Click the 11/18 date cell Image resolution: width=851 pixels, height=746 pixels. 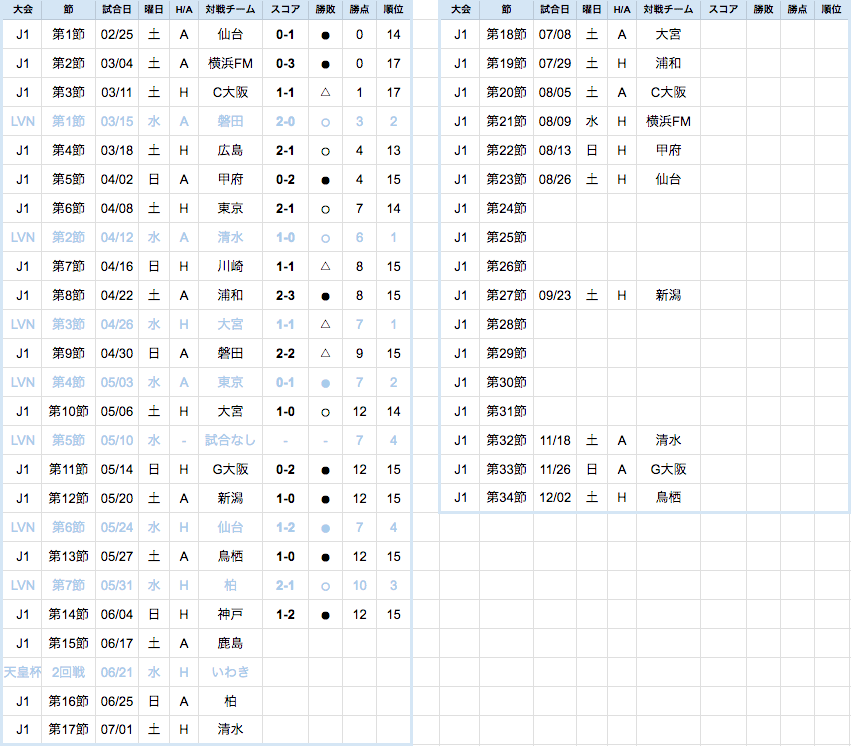click(x=555, y=441)
